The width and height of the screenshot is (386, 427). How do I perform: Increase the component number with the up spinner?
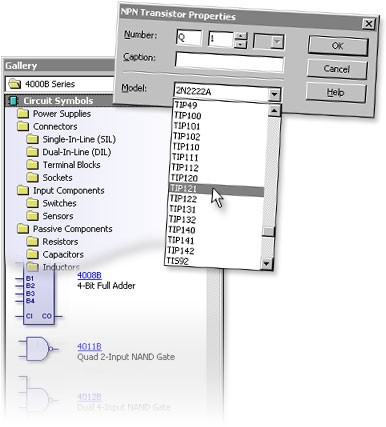click(x=241, y=35)
